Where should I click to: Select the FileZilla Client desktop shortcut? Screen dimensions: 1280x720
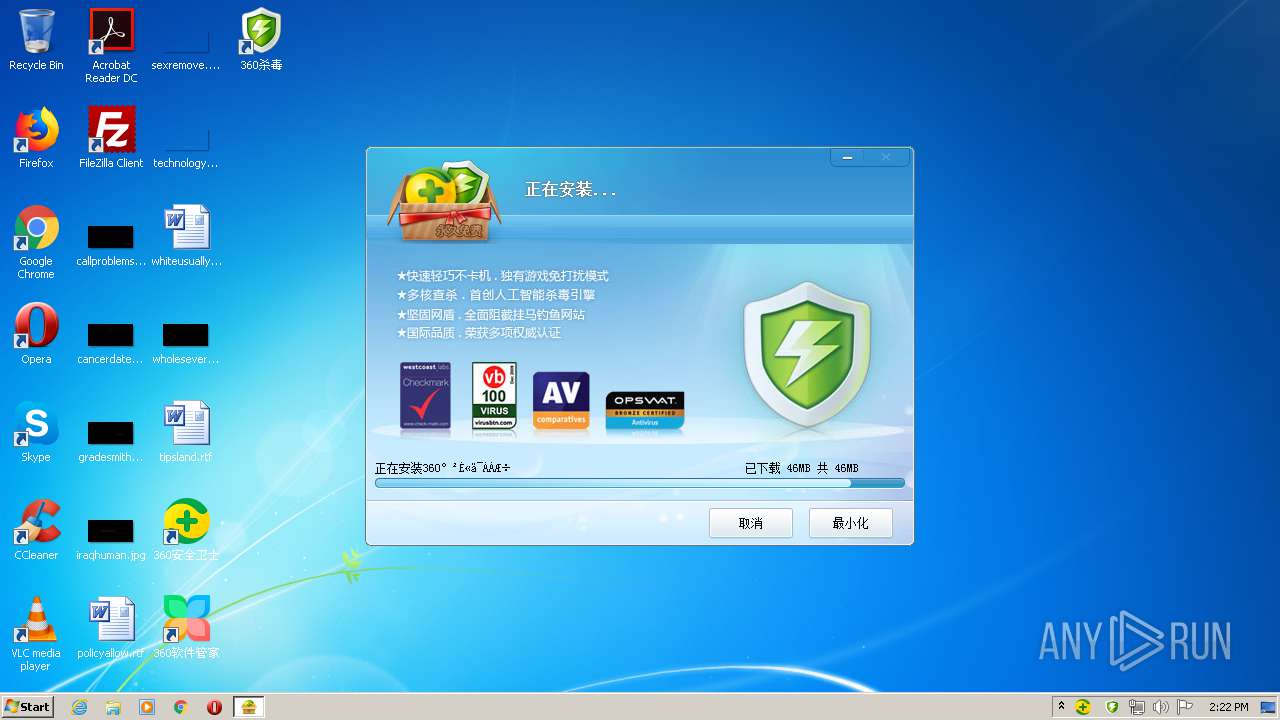click(111, 138)
